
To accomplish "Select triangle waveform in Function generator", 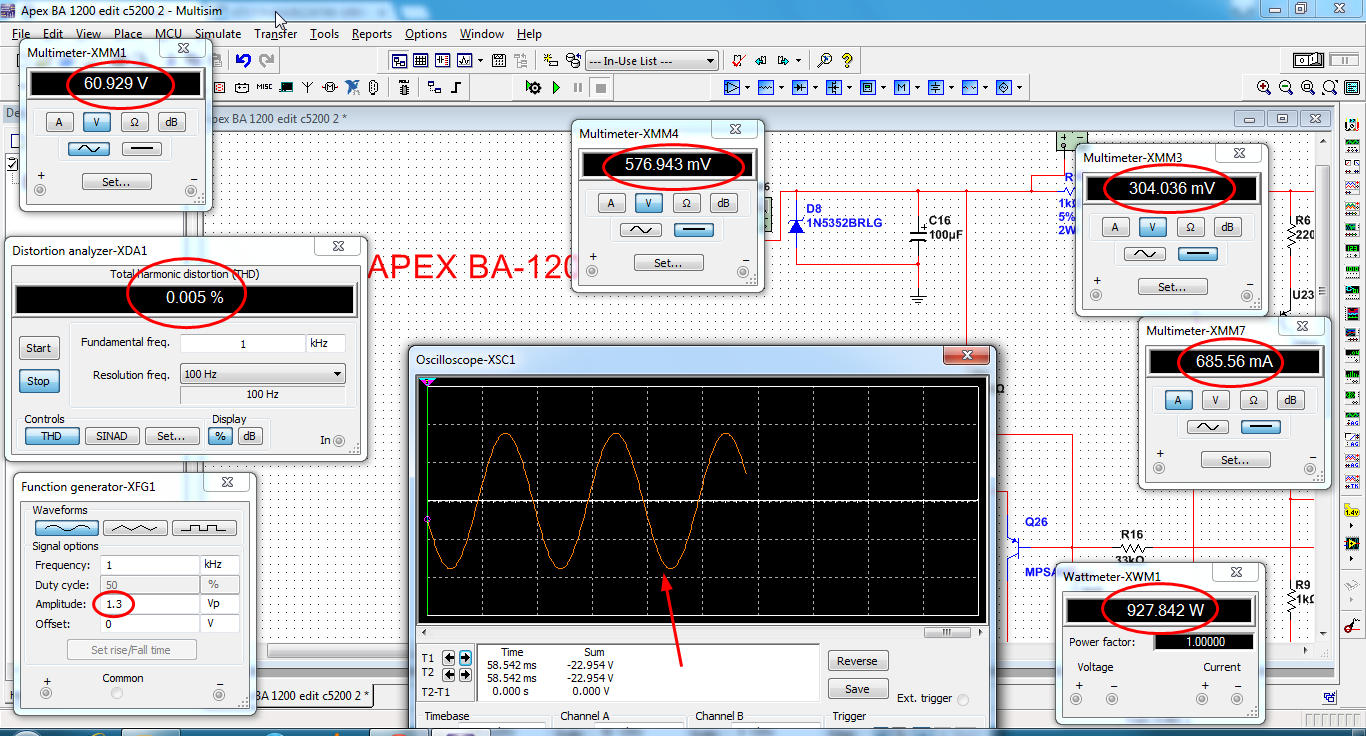I will (x=136, y=527).
